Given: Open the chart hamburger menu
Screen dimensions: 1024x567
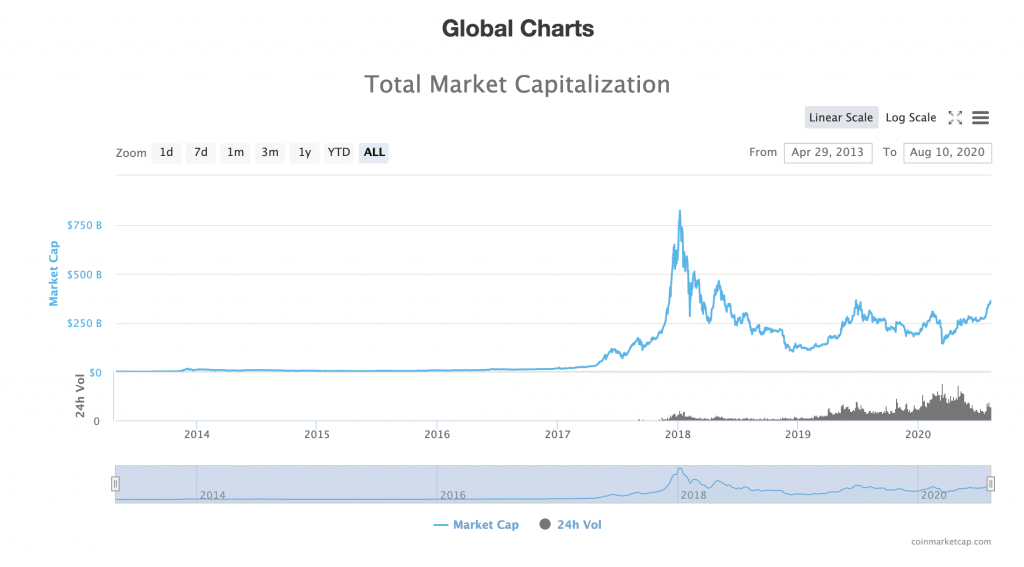Looking at the screenshot, I should (980, 118).
